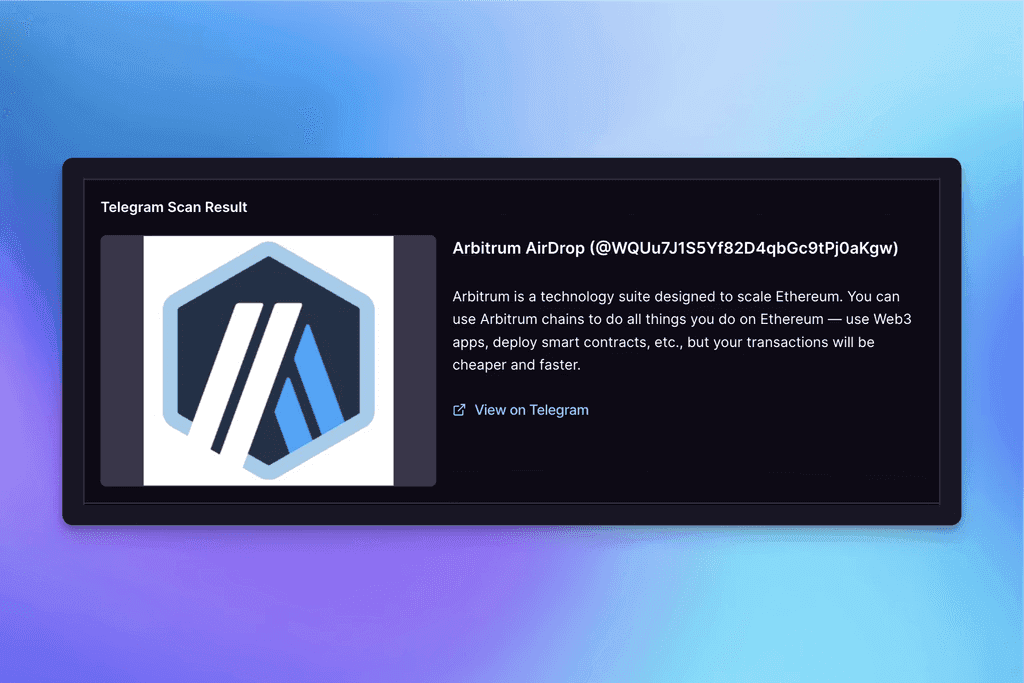Select the Arbitrum logo thumbnail image
1024x683 pixels.
tap(268, 360)
